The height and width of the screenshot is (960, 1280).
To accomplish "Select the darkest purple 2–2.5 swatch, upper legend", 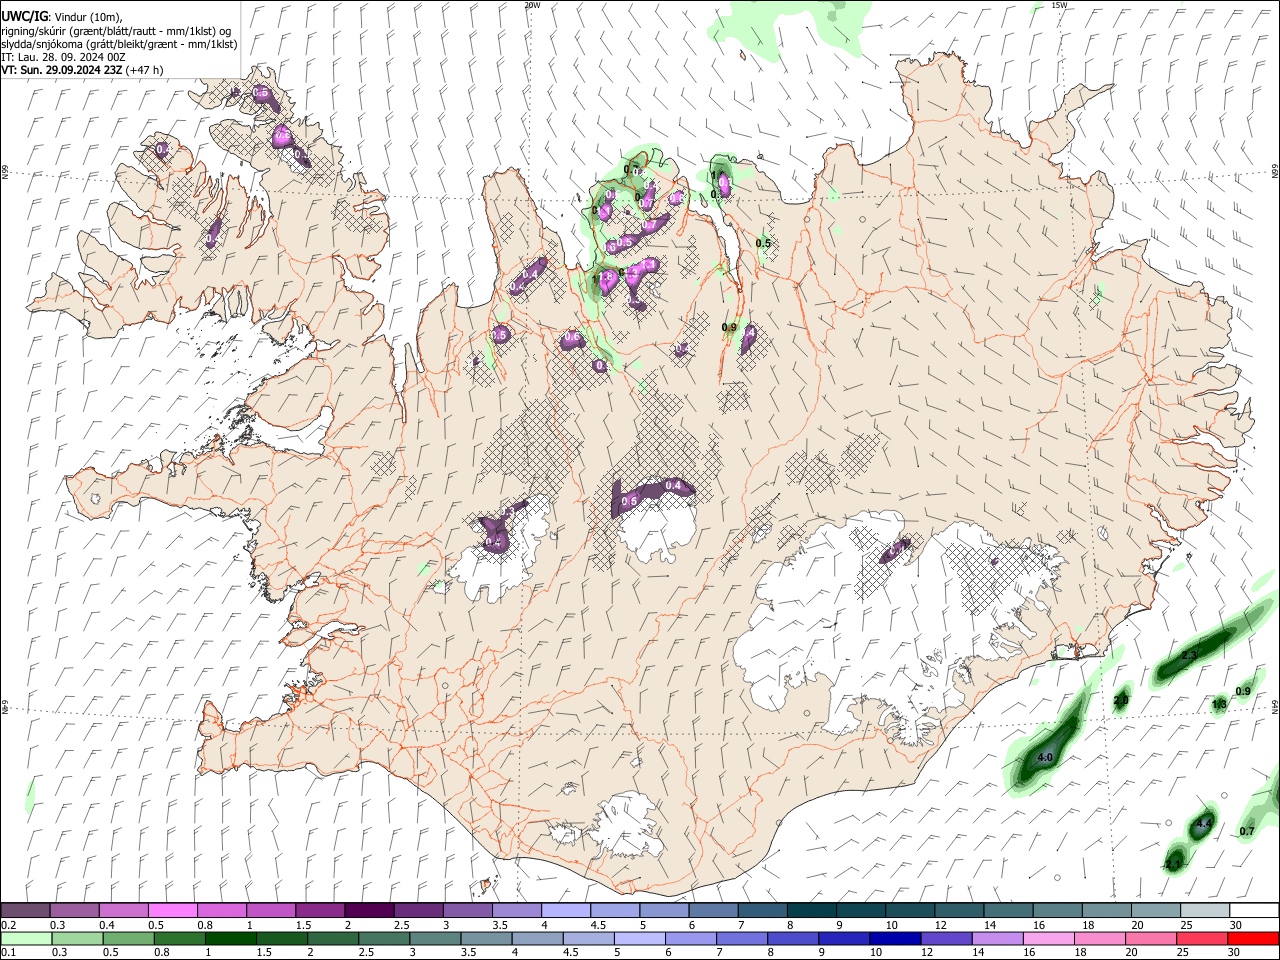I will pos(369,910).
